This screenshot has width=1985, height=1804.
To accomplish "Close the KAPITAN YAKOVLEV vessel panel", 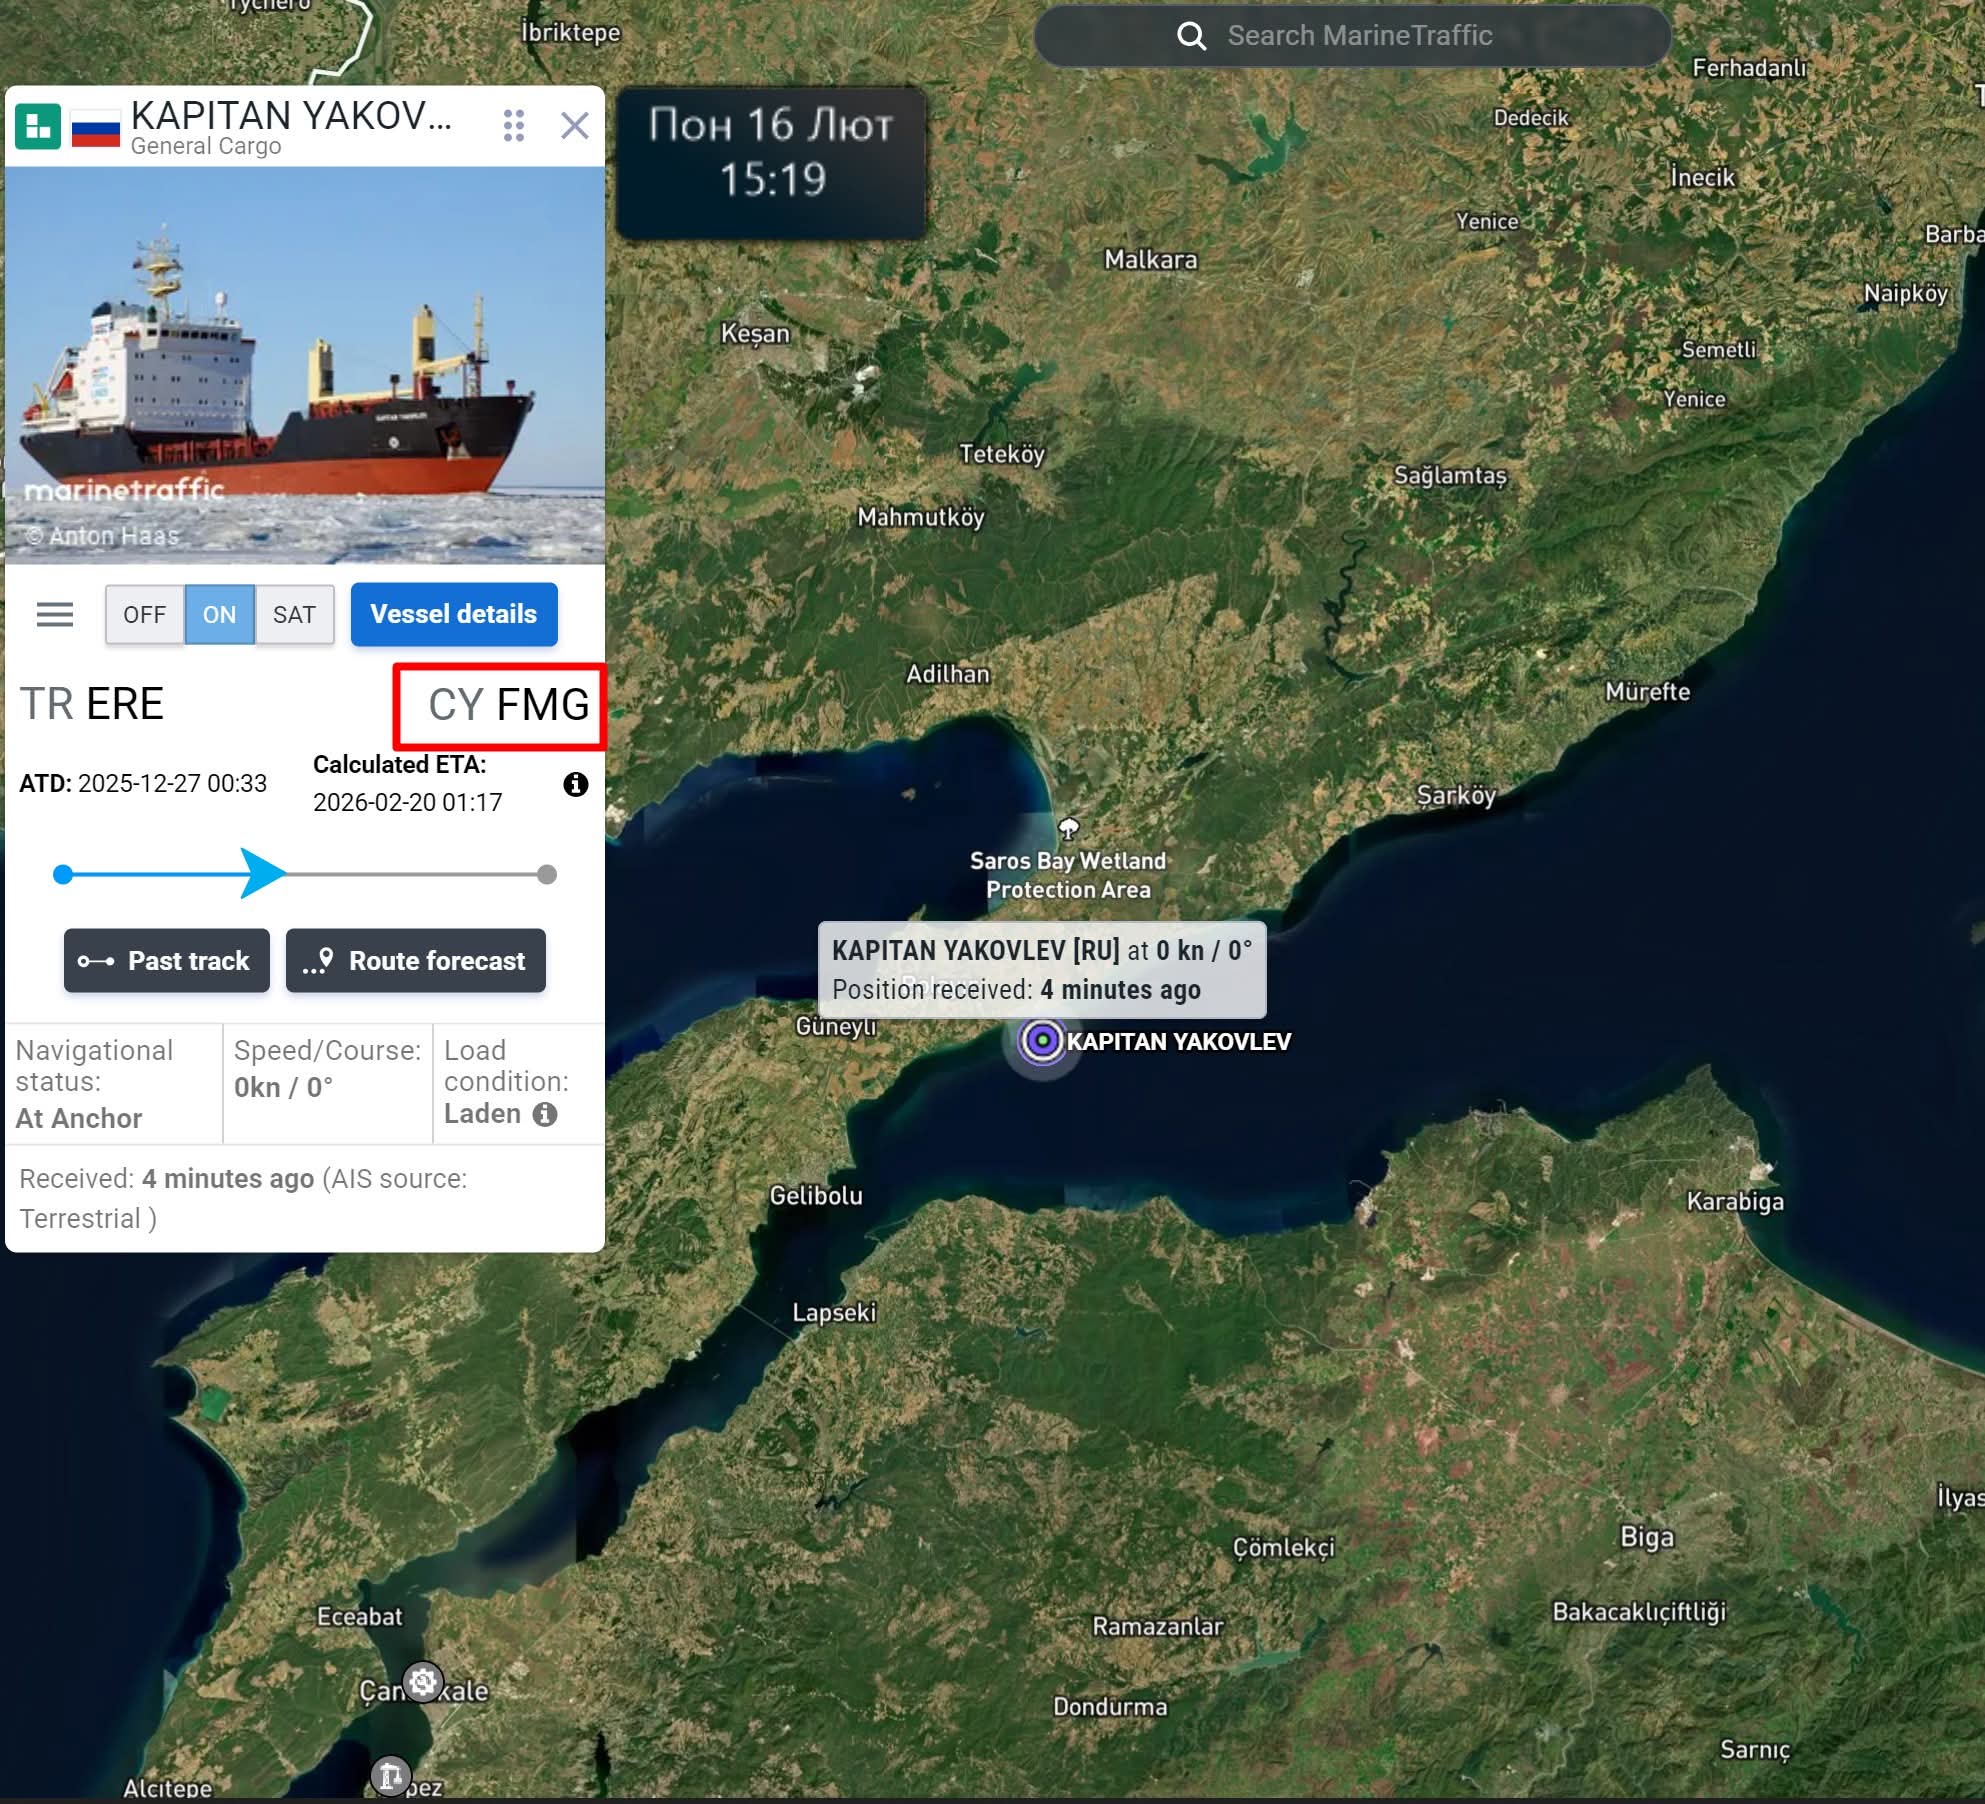I will [575, 126].
